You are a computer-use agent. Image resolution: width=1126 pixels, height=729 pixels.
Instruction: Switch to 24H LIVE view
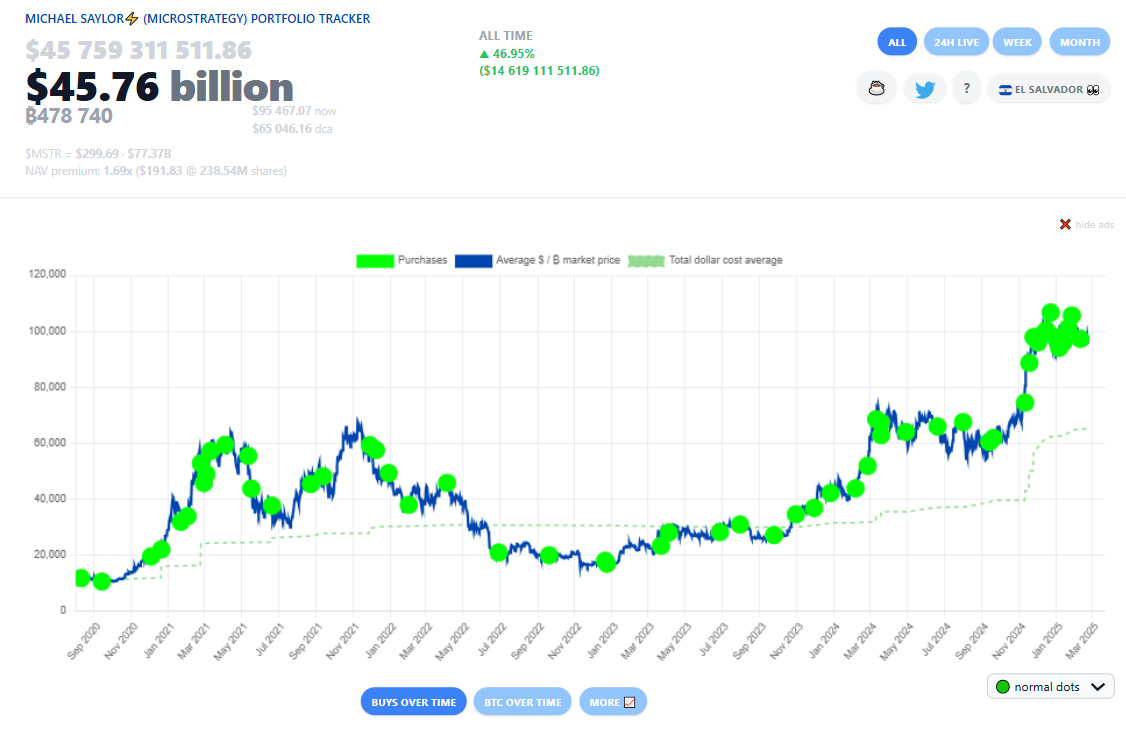point(956,41)
